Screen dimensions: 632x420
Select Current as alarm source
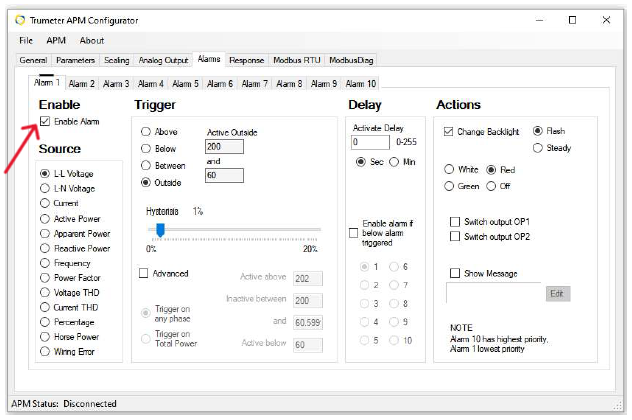pyautogui.click(x=45, y=203)
